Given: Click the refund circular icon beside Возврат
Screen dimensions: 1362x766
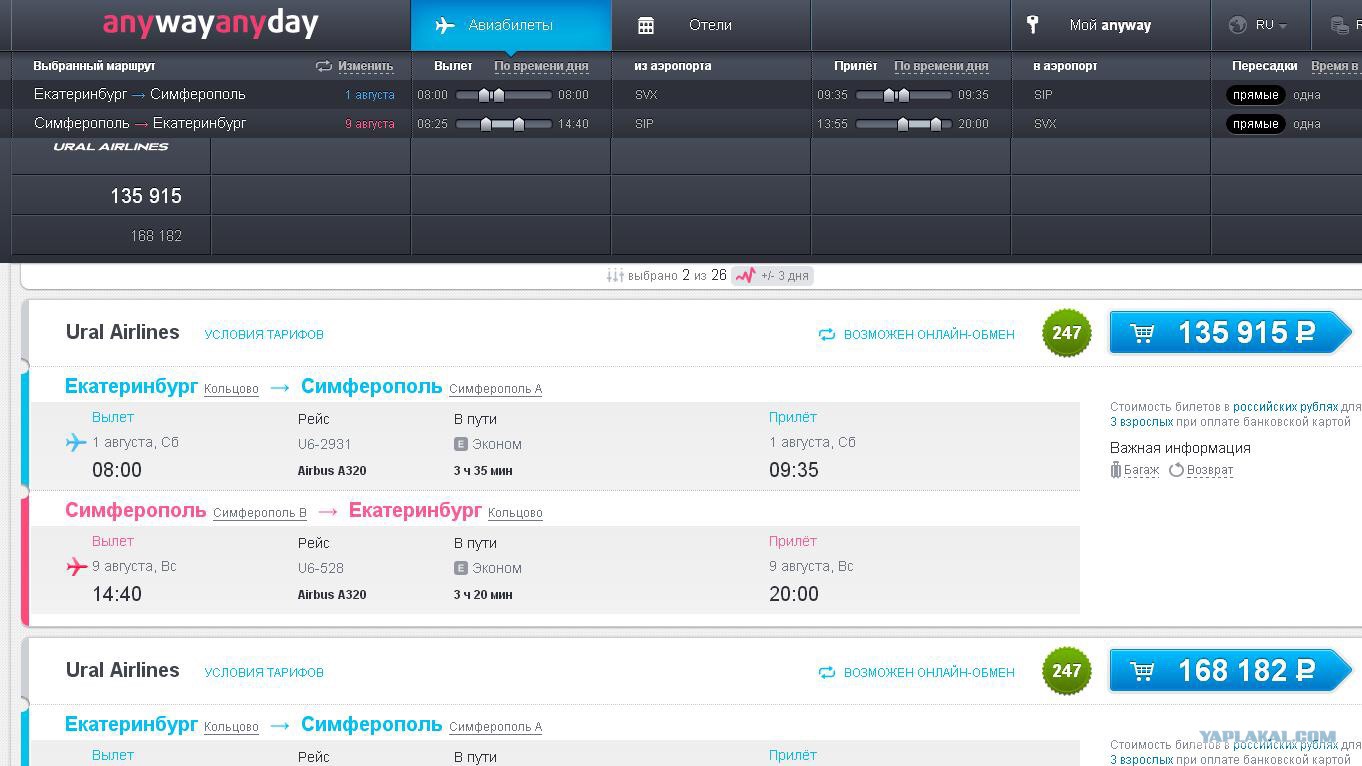Looking at the screenshot, I should (1176, 469).
